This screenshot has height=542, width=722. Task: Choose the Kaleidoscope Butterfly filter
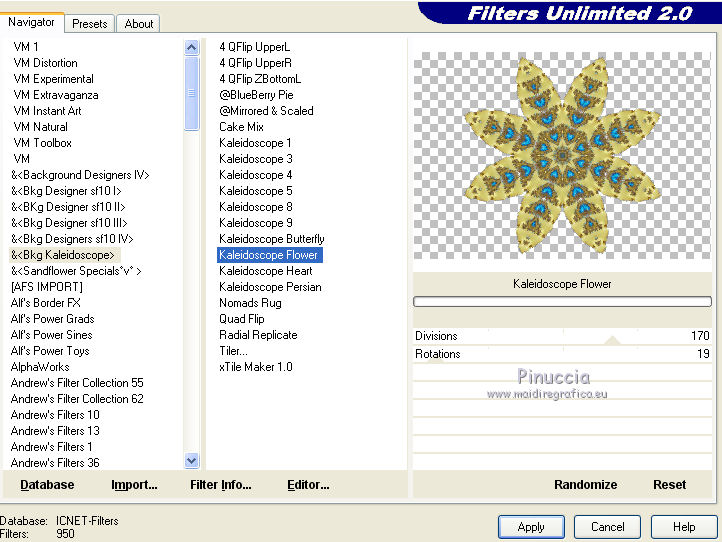click(272, 239)
